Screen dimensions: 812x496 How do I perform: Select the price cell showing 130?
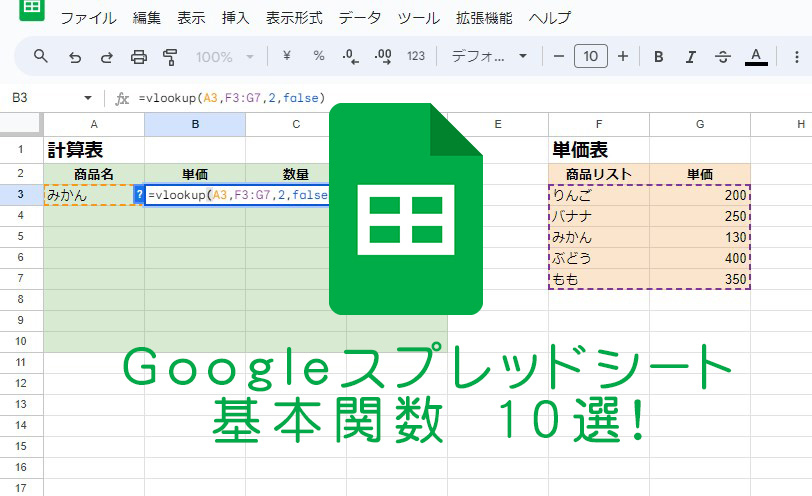(700, 237)
